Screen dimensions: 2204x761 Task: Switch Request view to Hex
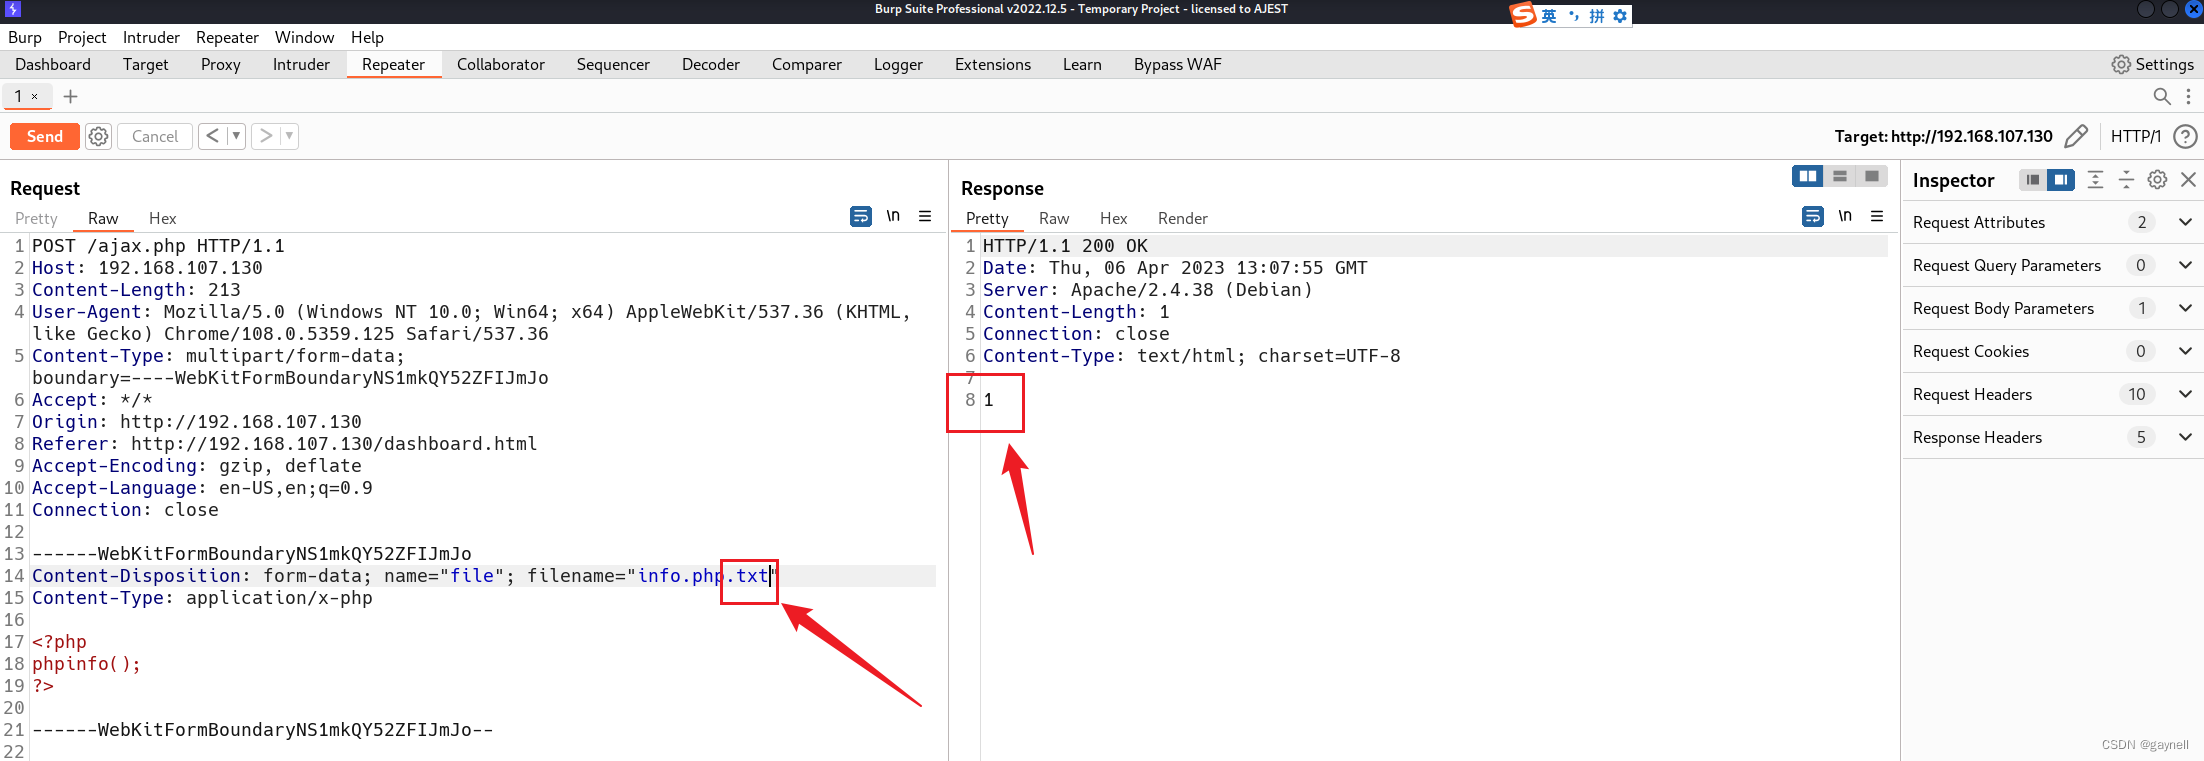(162, 218)
